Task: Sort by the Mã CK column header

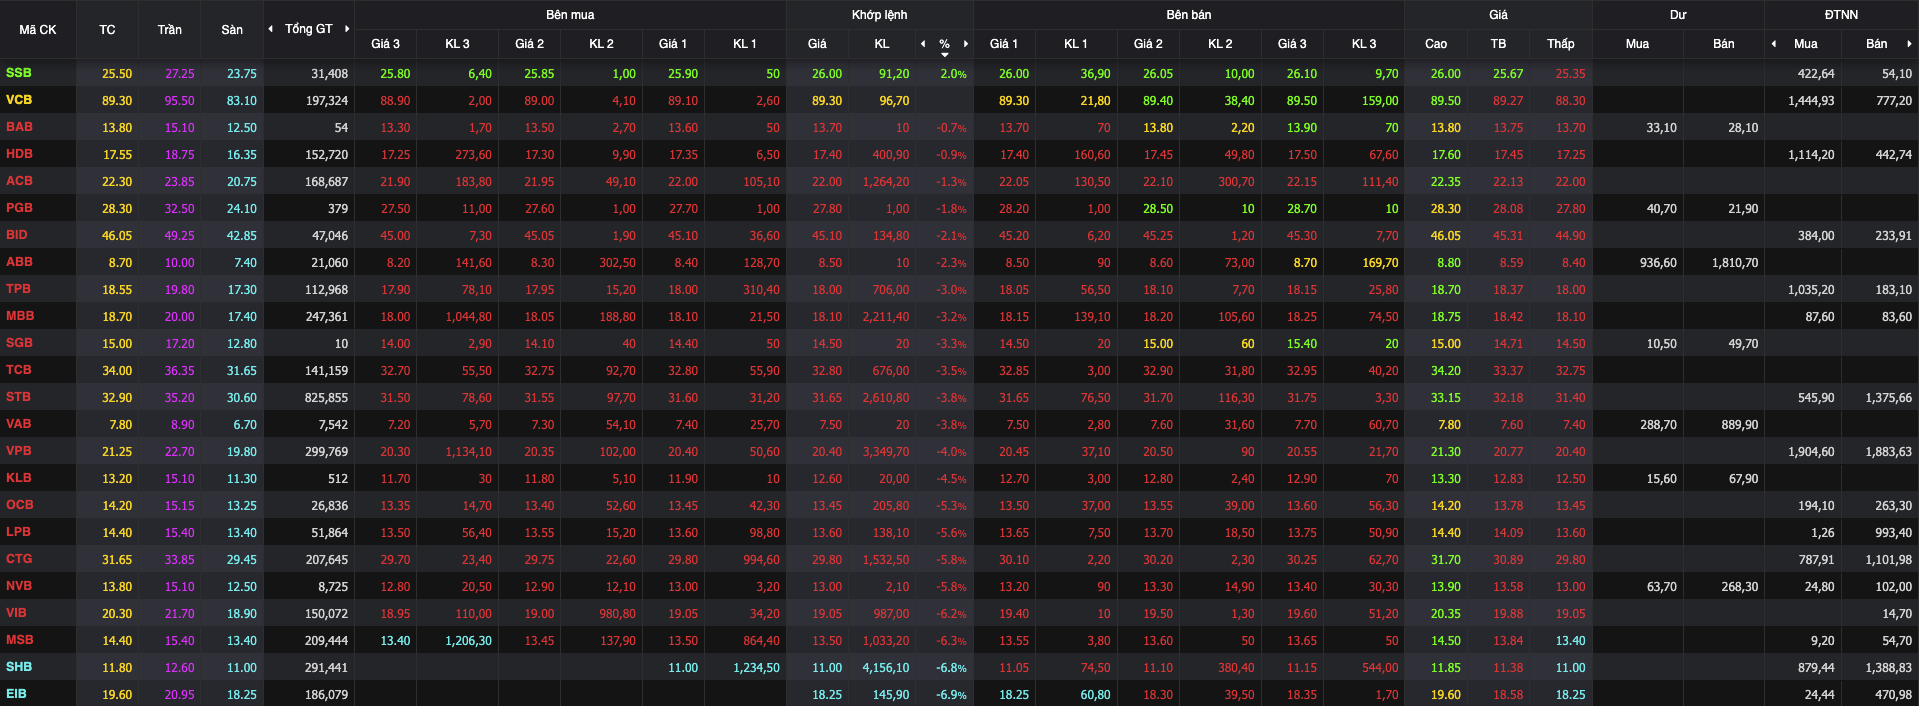Action: (38, 30)
